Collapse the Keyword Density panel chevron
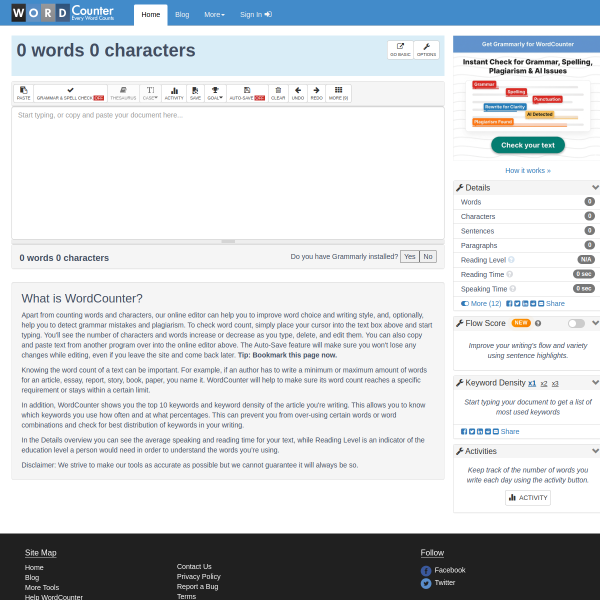 point(595,383)
